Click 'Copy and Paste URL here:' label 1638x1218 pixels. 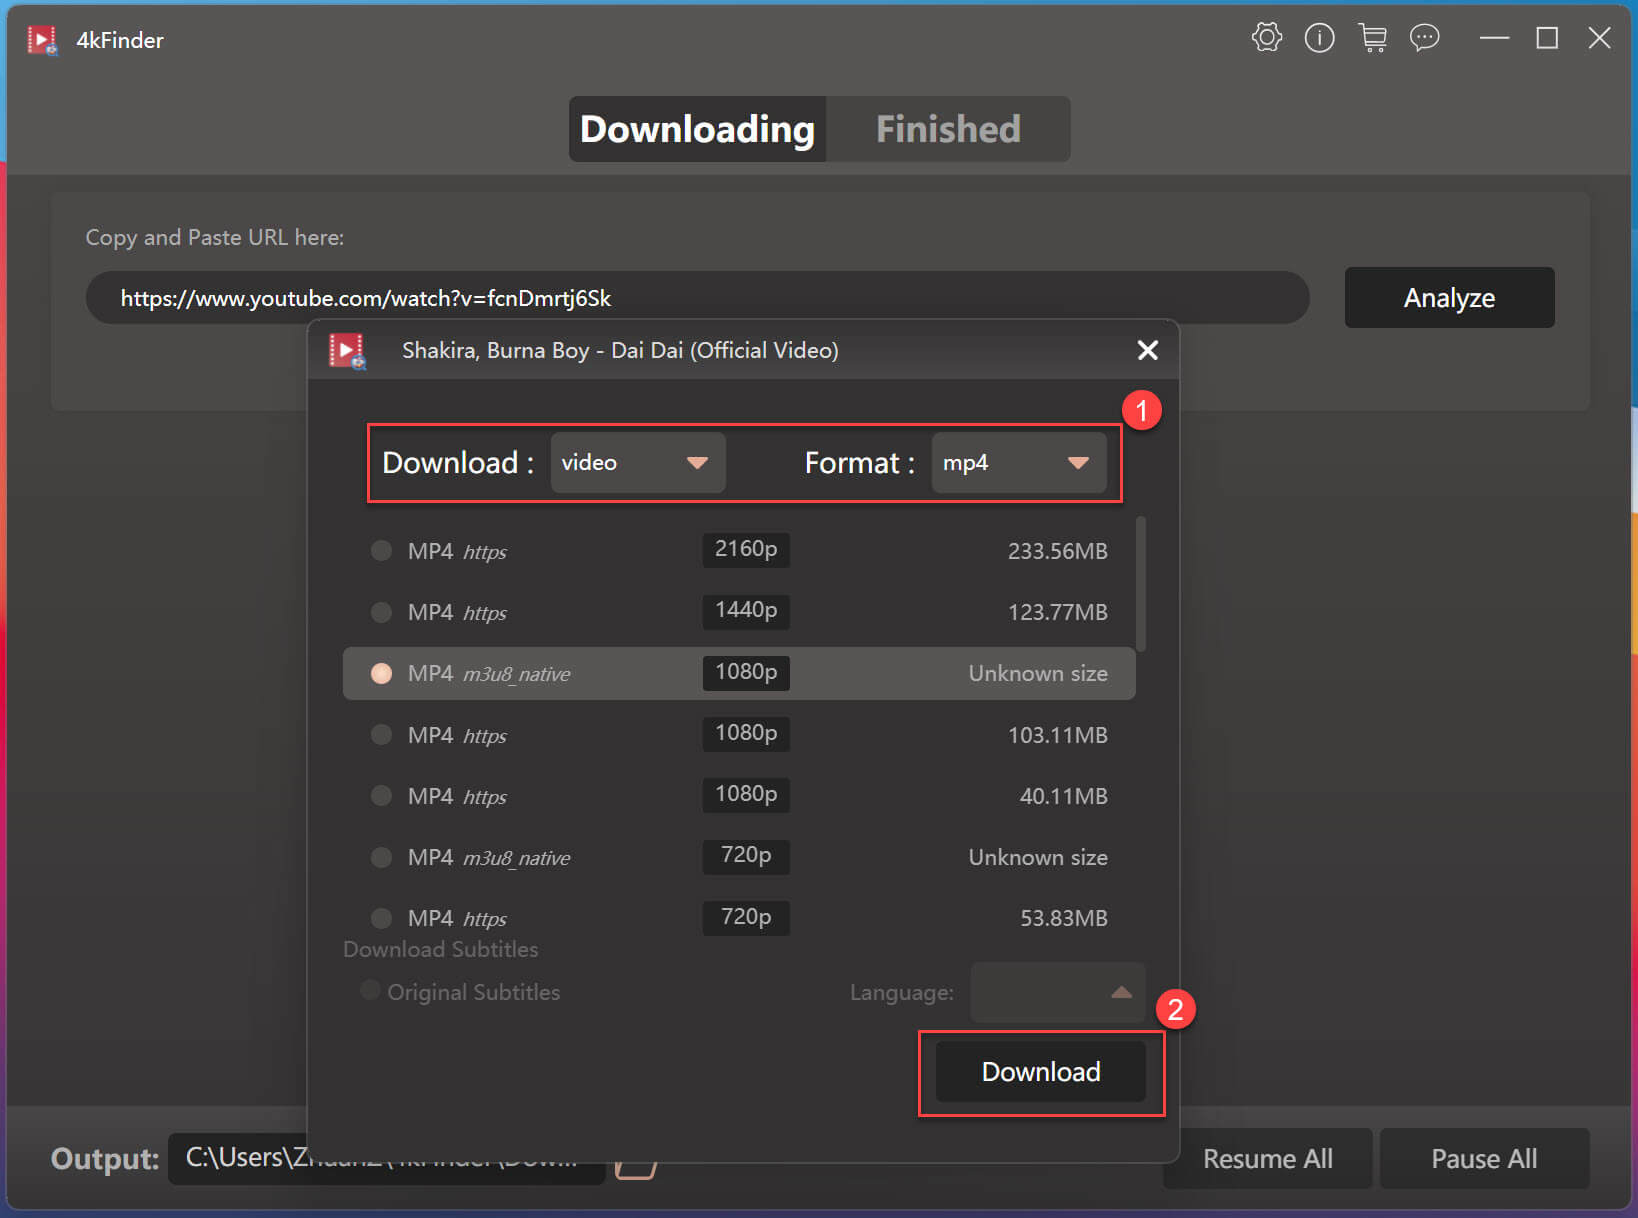pos(214,237)
